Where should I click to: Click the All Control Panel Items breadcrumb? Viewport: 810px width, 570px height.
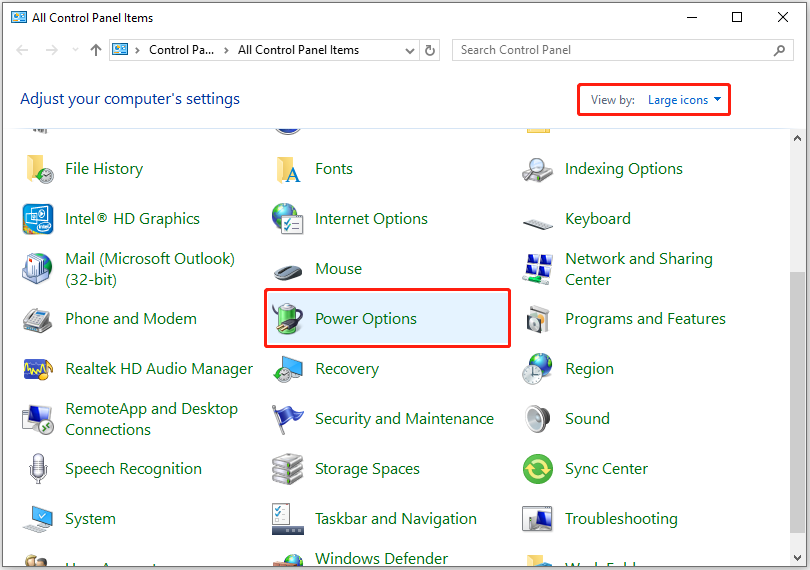tap(298, 50)
